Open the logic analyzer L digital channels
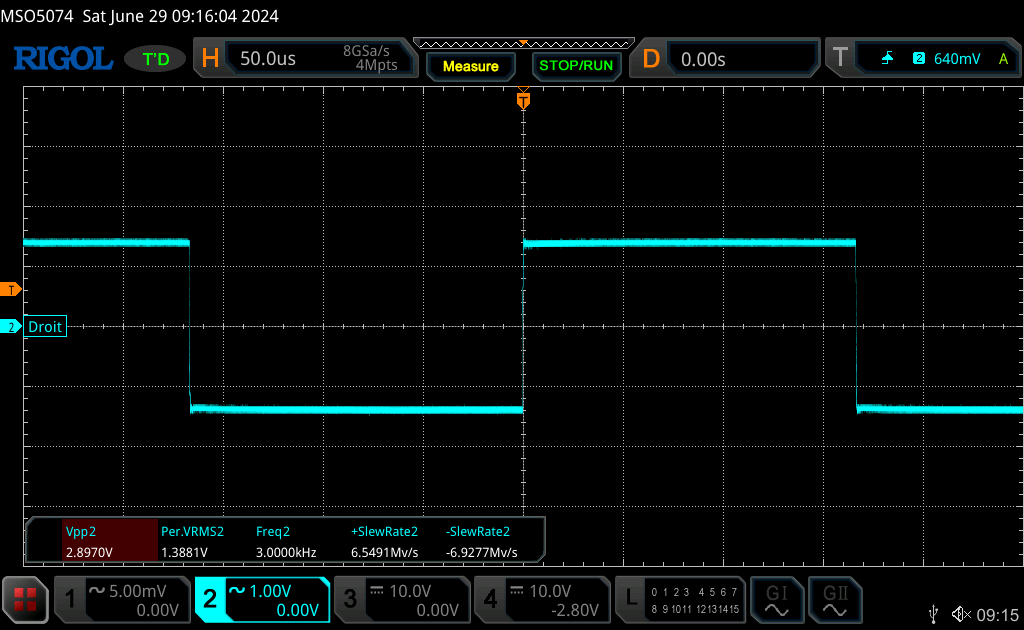Viewport: 1024px width, 630px height. pos(680,599)
